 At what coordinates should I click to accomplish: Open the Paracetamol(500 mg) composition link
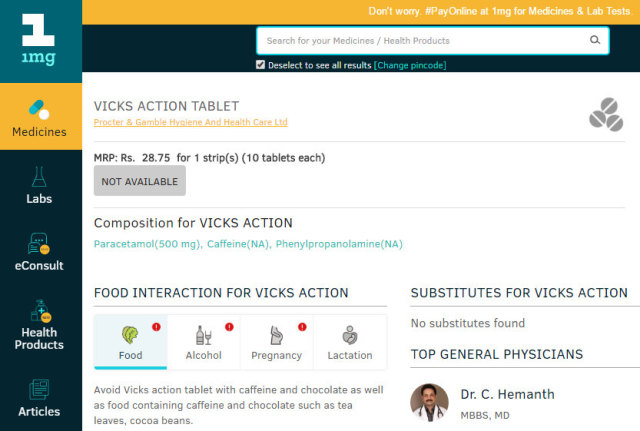(x=148, y=244)
